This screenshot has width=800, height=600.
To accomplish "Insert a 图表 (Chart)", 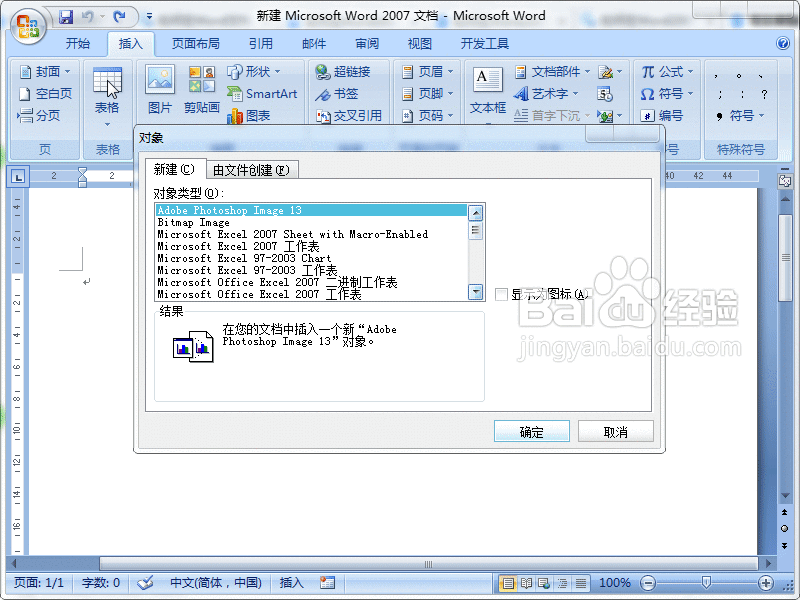I will coord(250,115).
